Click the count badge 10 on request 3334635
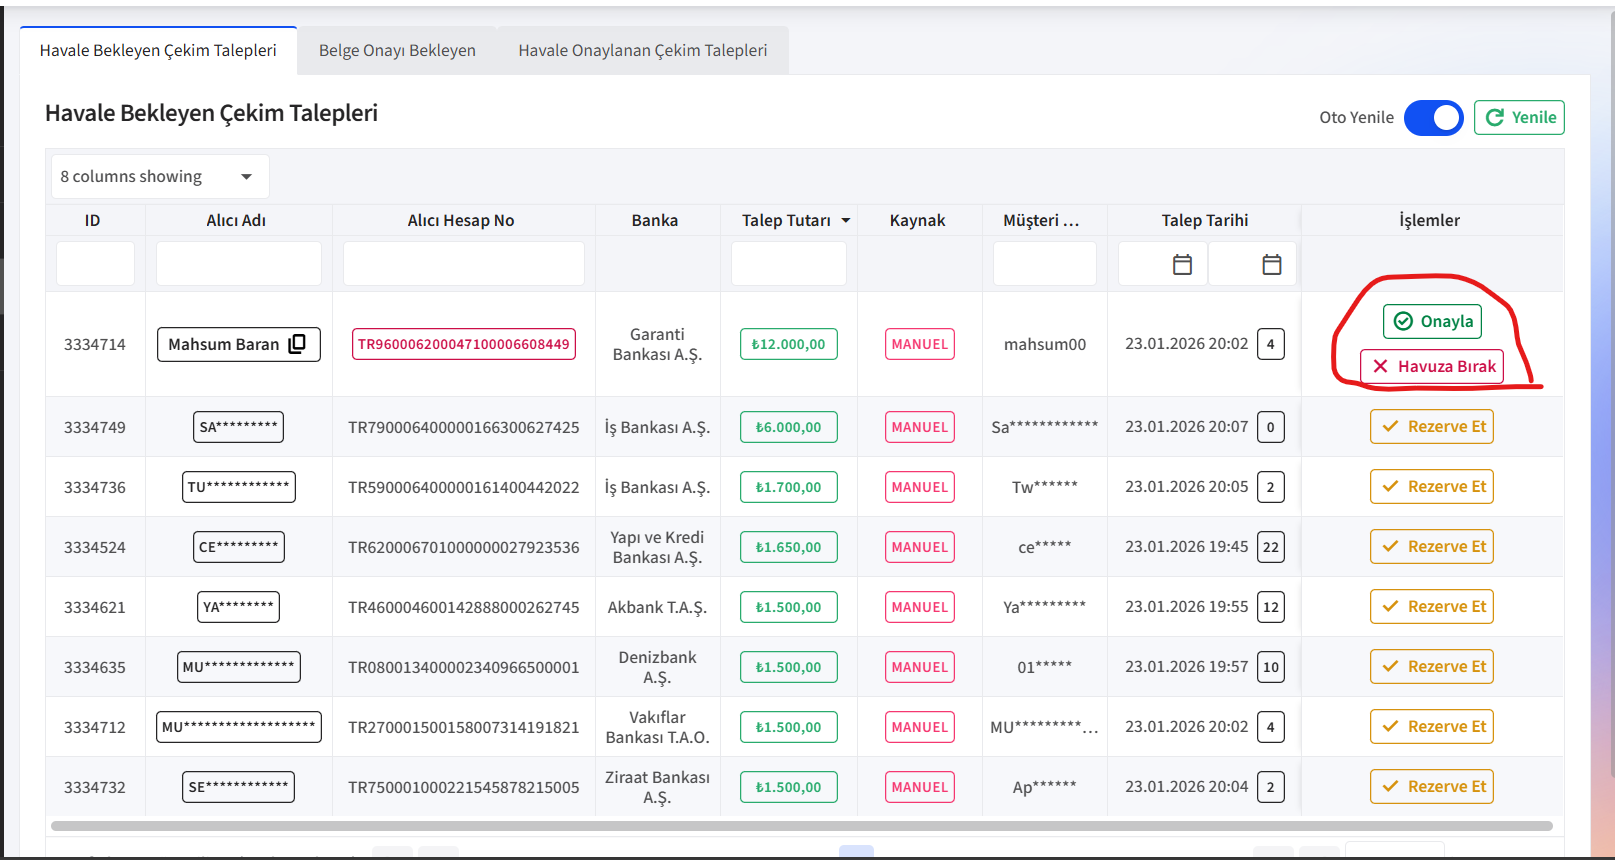1615x860 pixels. [x=1271, y=667]
